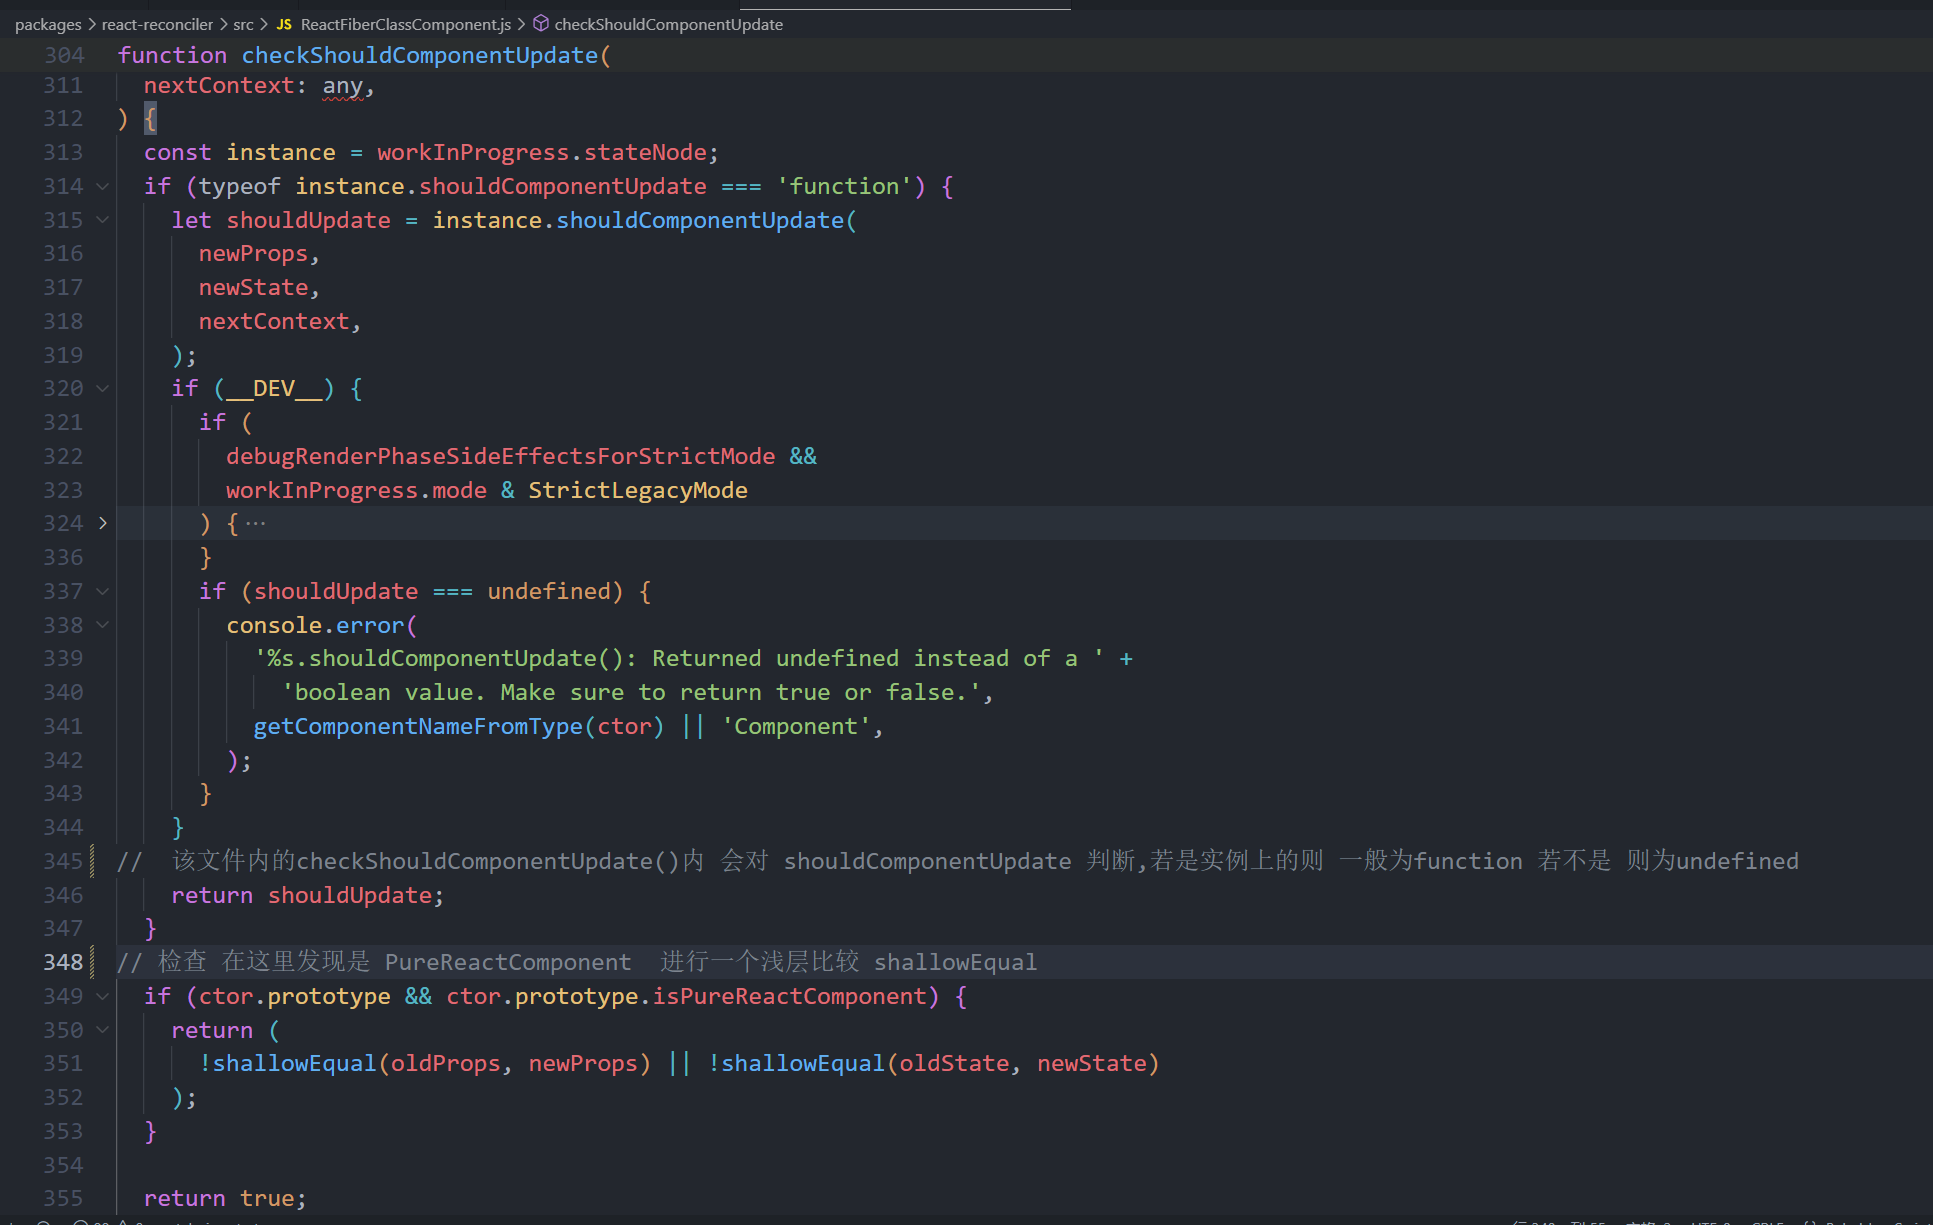1933x1225 pixels.
Task: Click 'undefined' keyword on line 337
Action: [548, 591]
